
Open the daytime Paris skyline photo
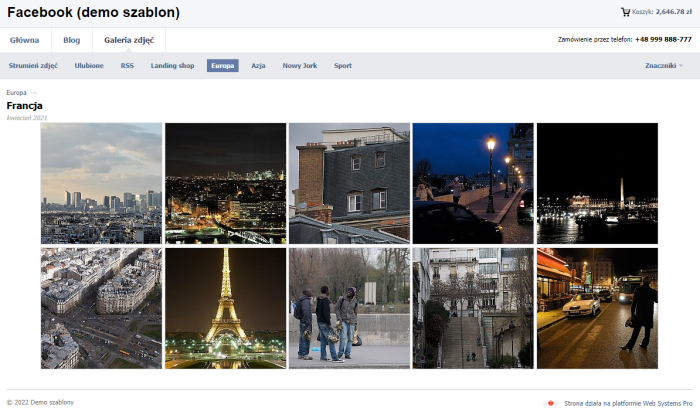[101, 183]
